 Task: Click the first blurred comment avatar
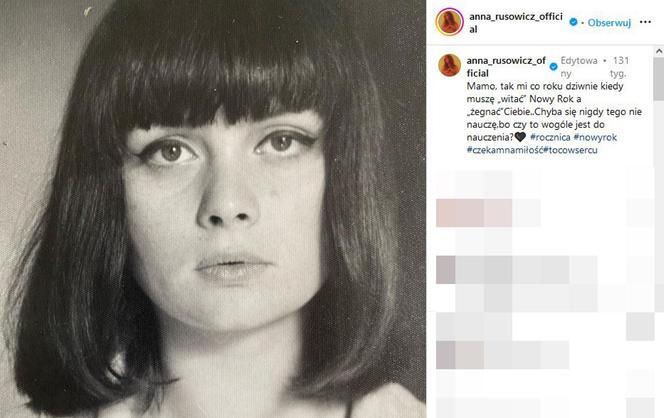tap(445, 213)
